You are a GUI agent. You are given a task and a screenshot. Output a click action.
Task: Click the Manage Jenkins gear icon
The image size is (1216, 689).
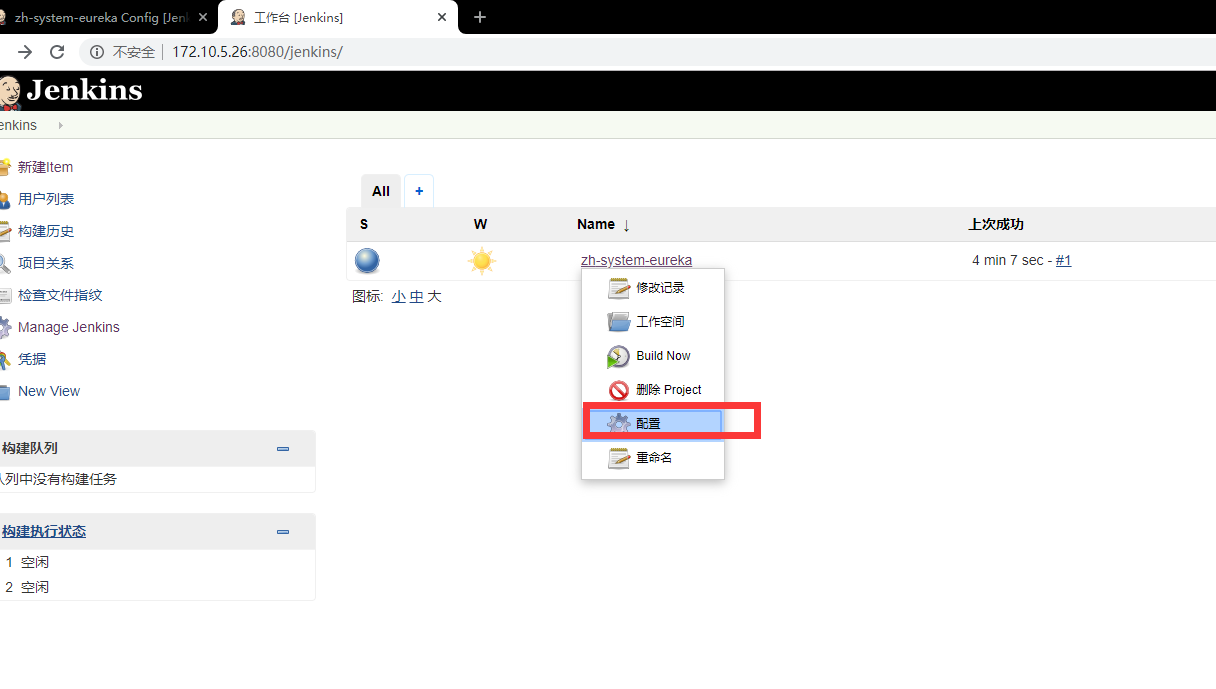point(5,327)
